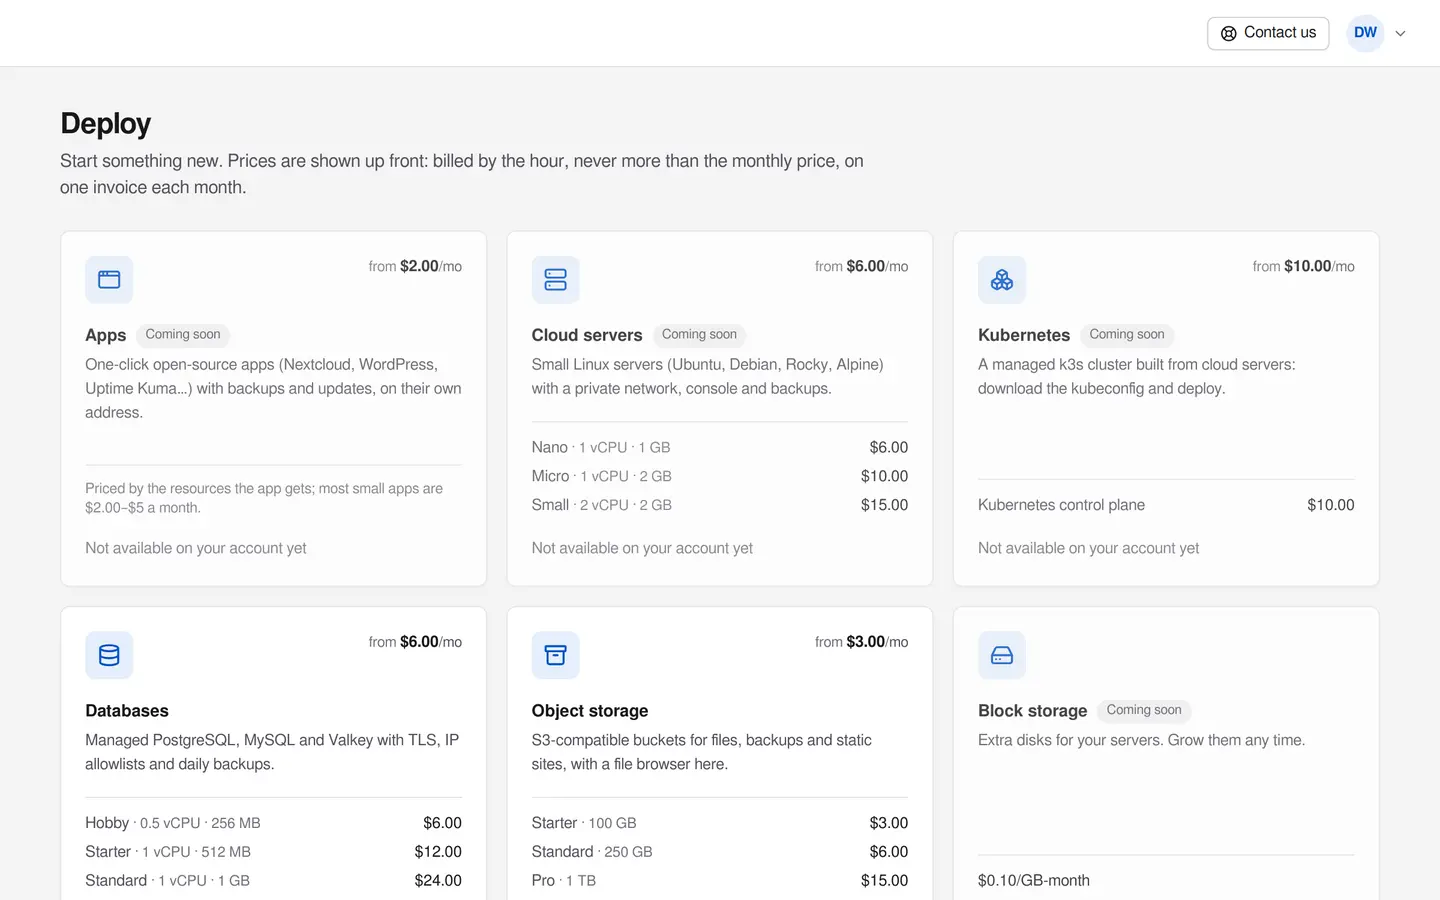Click the $0.10/GB-month price text

[1034, 881]
